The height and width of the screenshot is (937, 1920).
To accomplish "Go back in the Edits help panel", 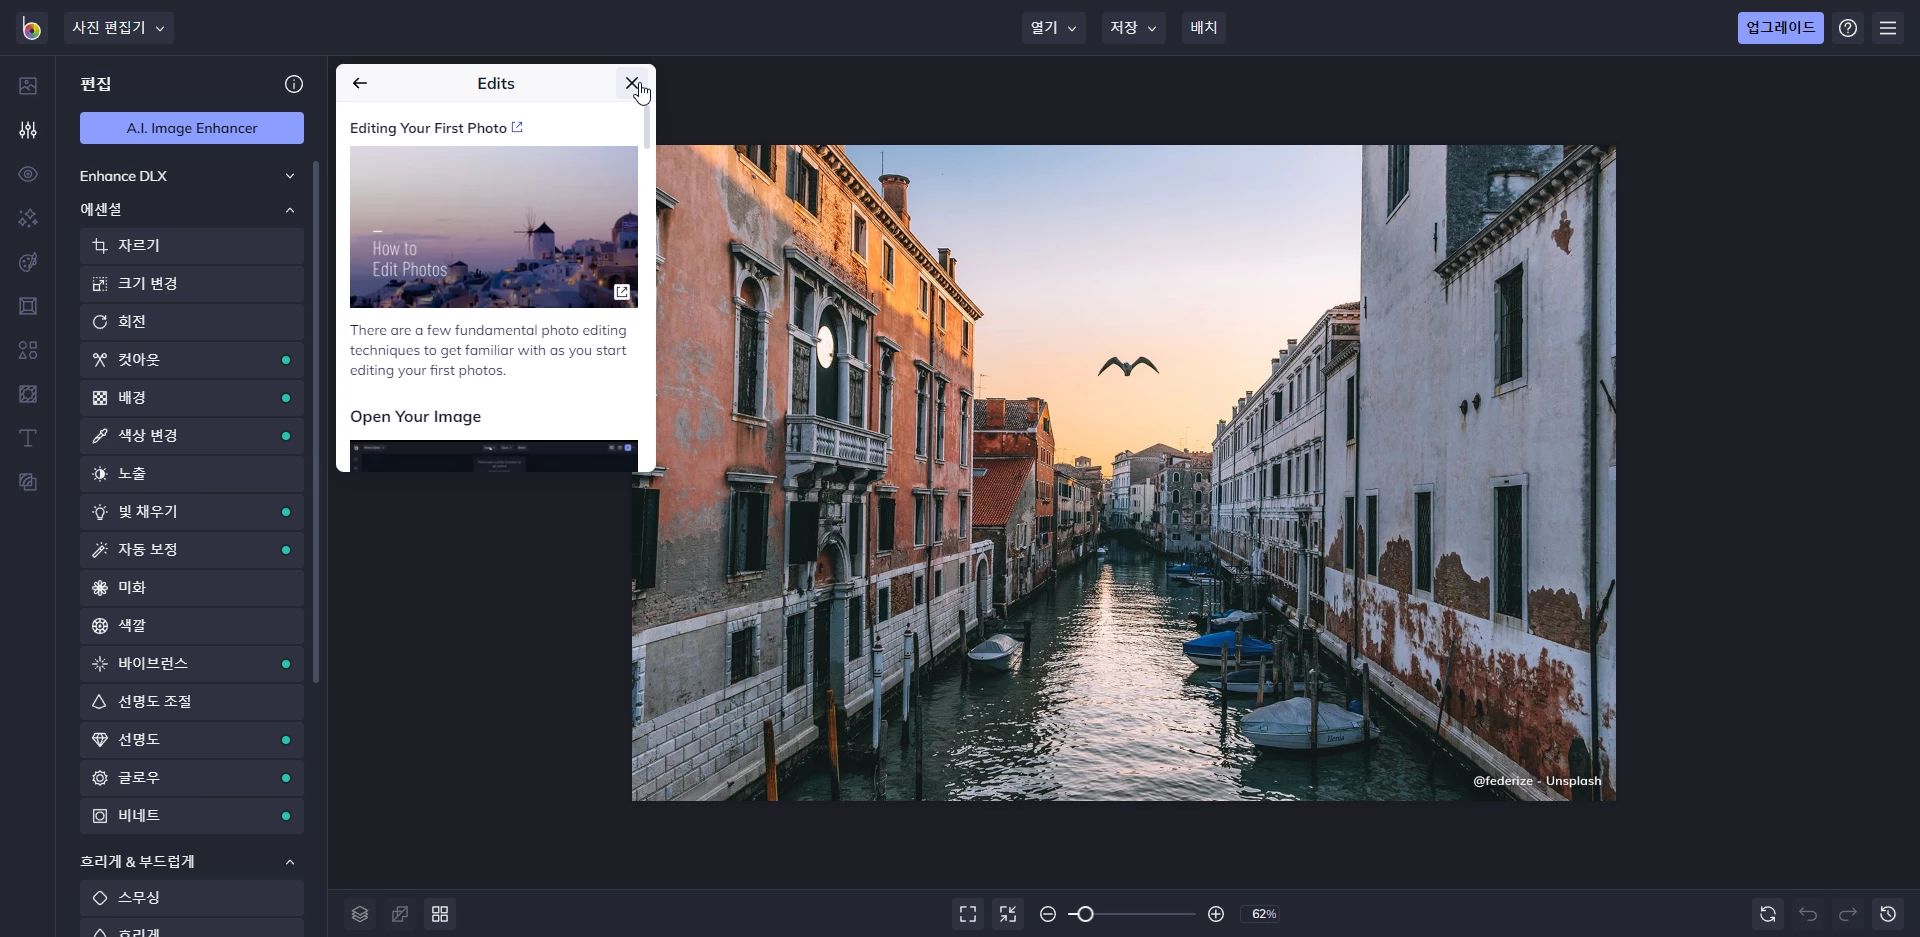I will tap(360, 84).
